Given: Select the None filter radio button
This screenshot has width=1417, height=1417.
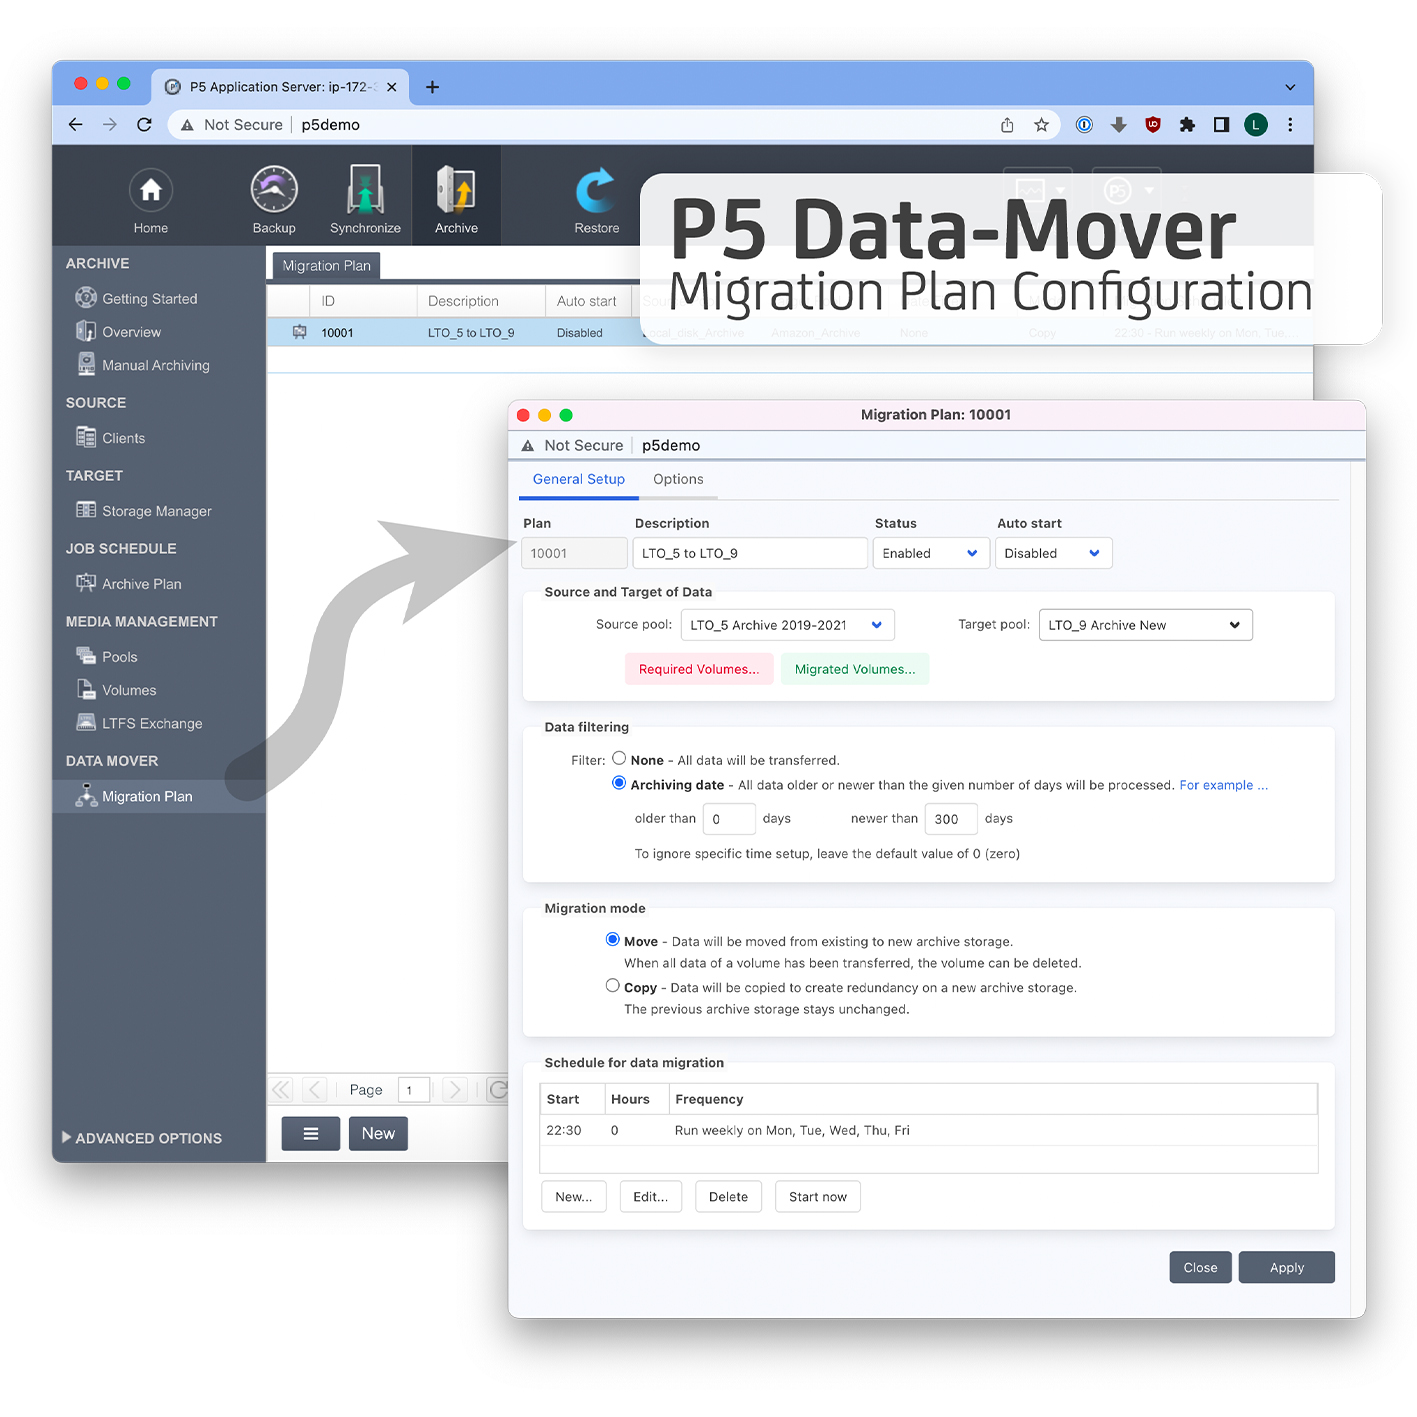Looking at the screenshot, I should pos(619,759).
